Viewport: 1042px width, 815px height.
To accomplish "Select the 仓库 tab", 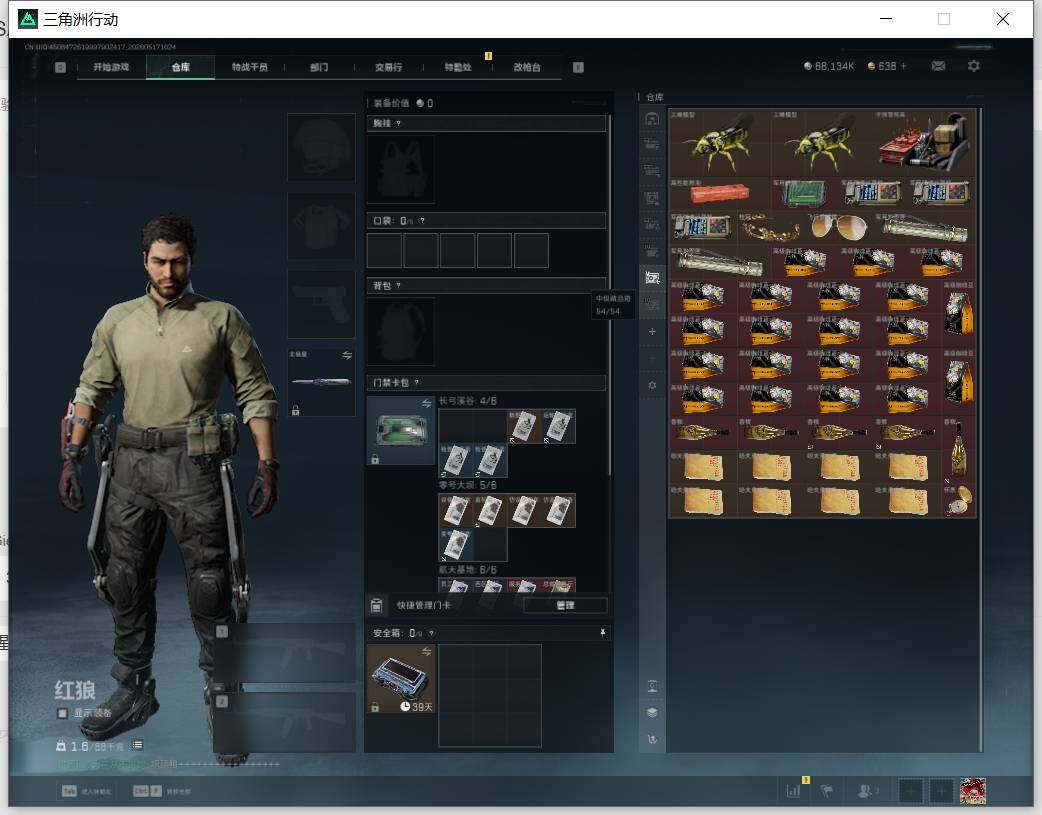I will pos(180,67).
